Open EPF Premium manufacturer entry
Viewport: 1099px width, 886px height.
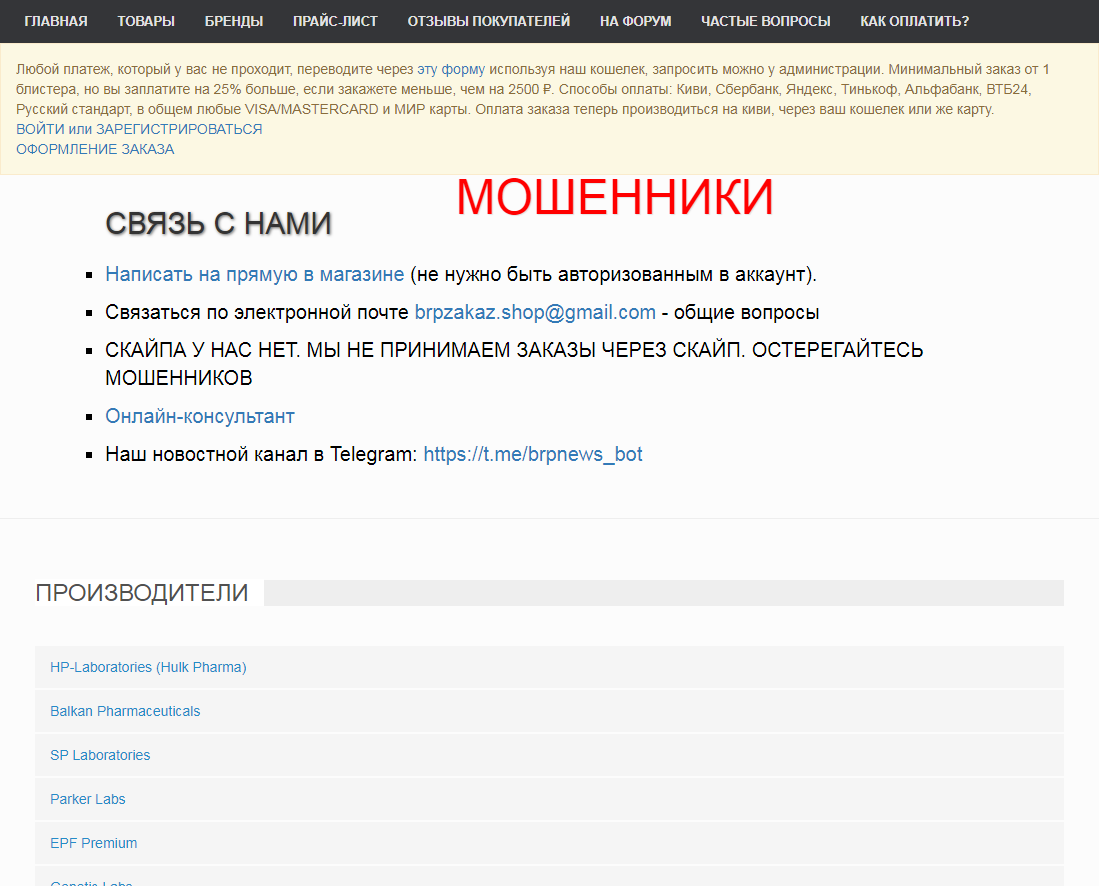tap(93, 843)
